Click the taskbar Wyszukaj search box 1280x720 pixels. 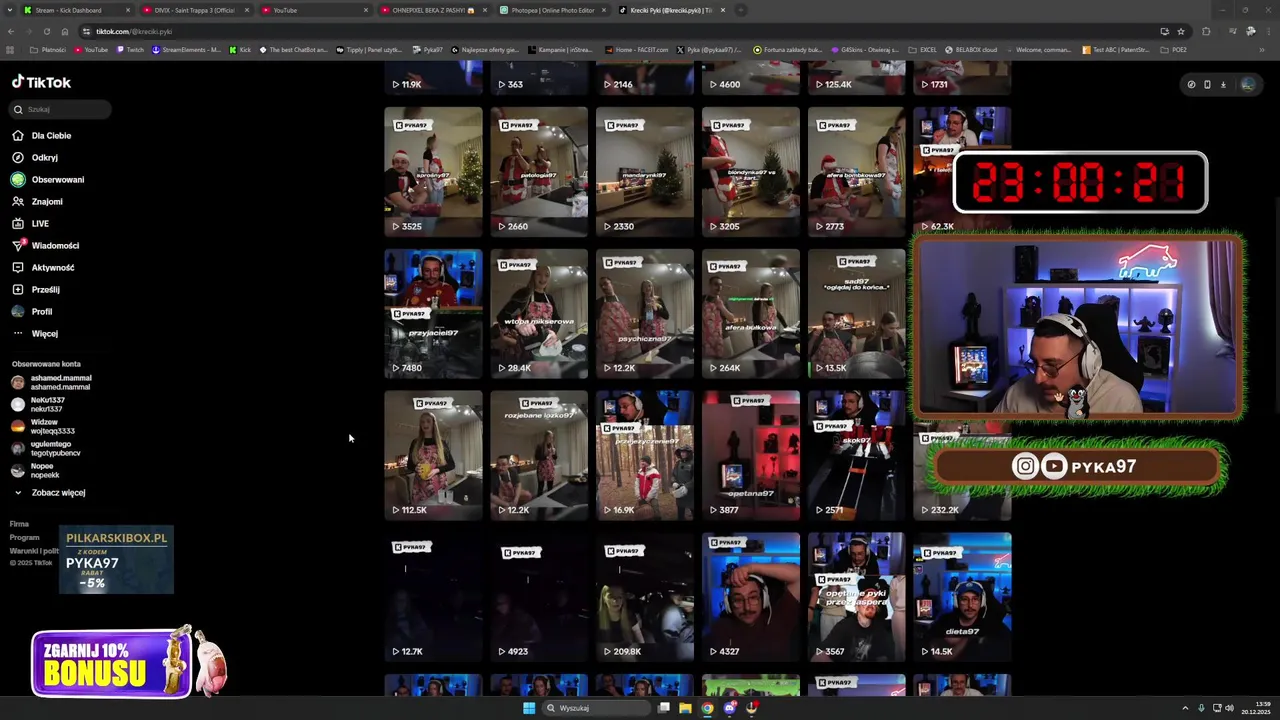click(x=595, y=708)
